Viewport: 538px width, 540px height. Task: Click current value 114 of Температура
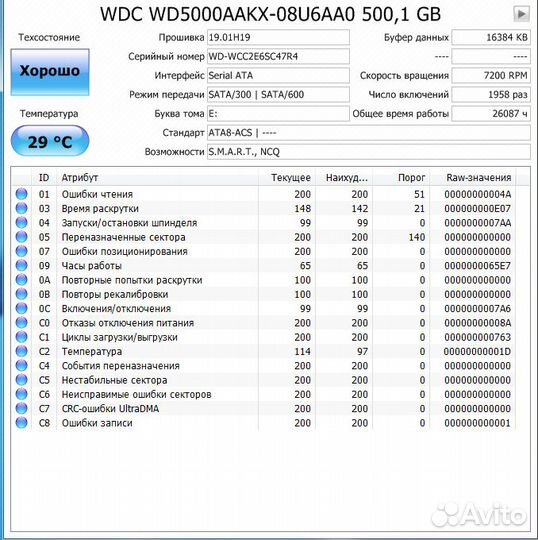pyautogui.click(x=302, y=352)
